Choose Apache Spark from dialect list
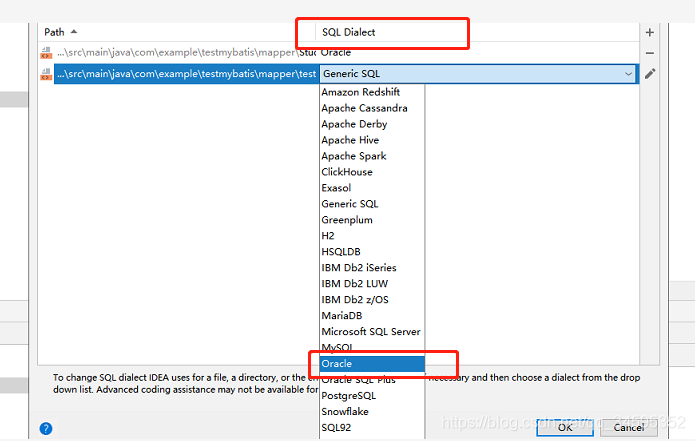This screenshot has height=441, width=695. click(x=371, y=156)
